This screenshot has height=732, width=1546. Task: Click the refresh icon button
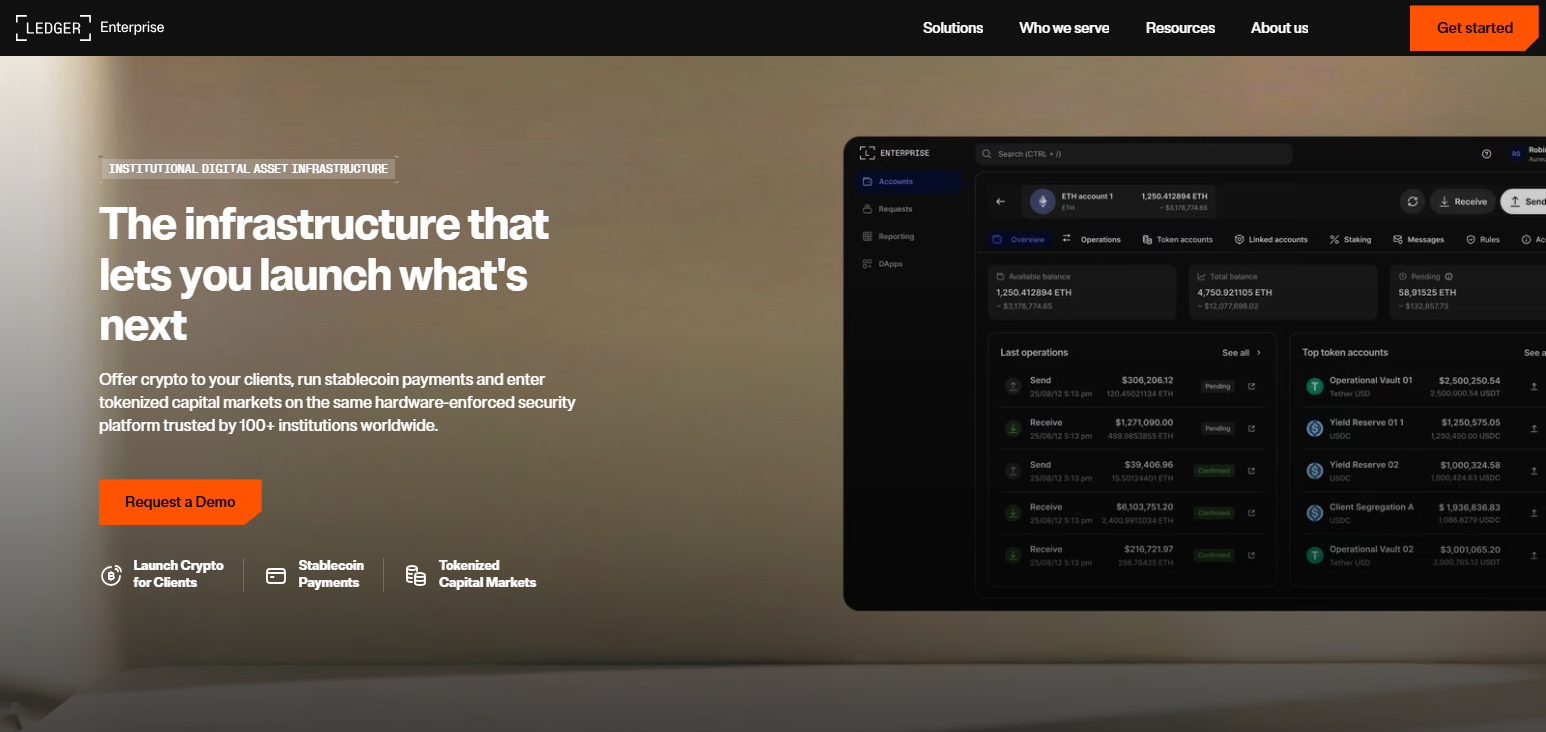click(1412, 202)
